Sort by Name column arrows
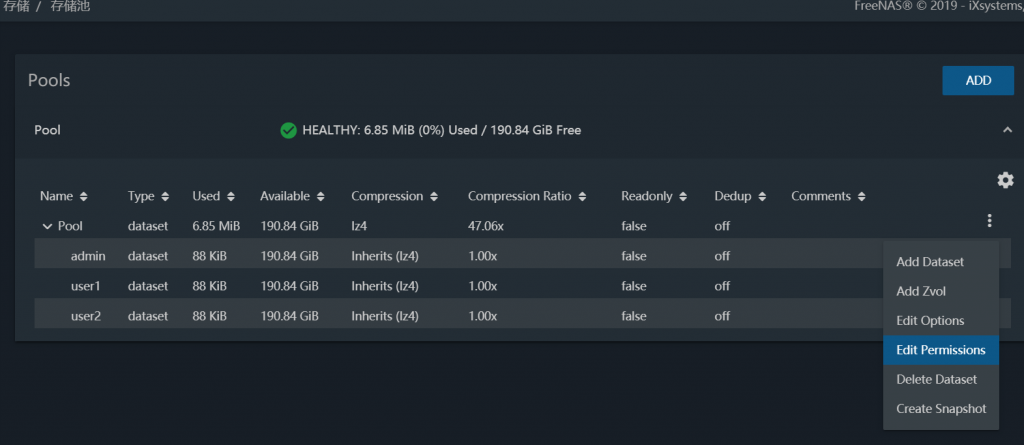 [84, 197]
